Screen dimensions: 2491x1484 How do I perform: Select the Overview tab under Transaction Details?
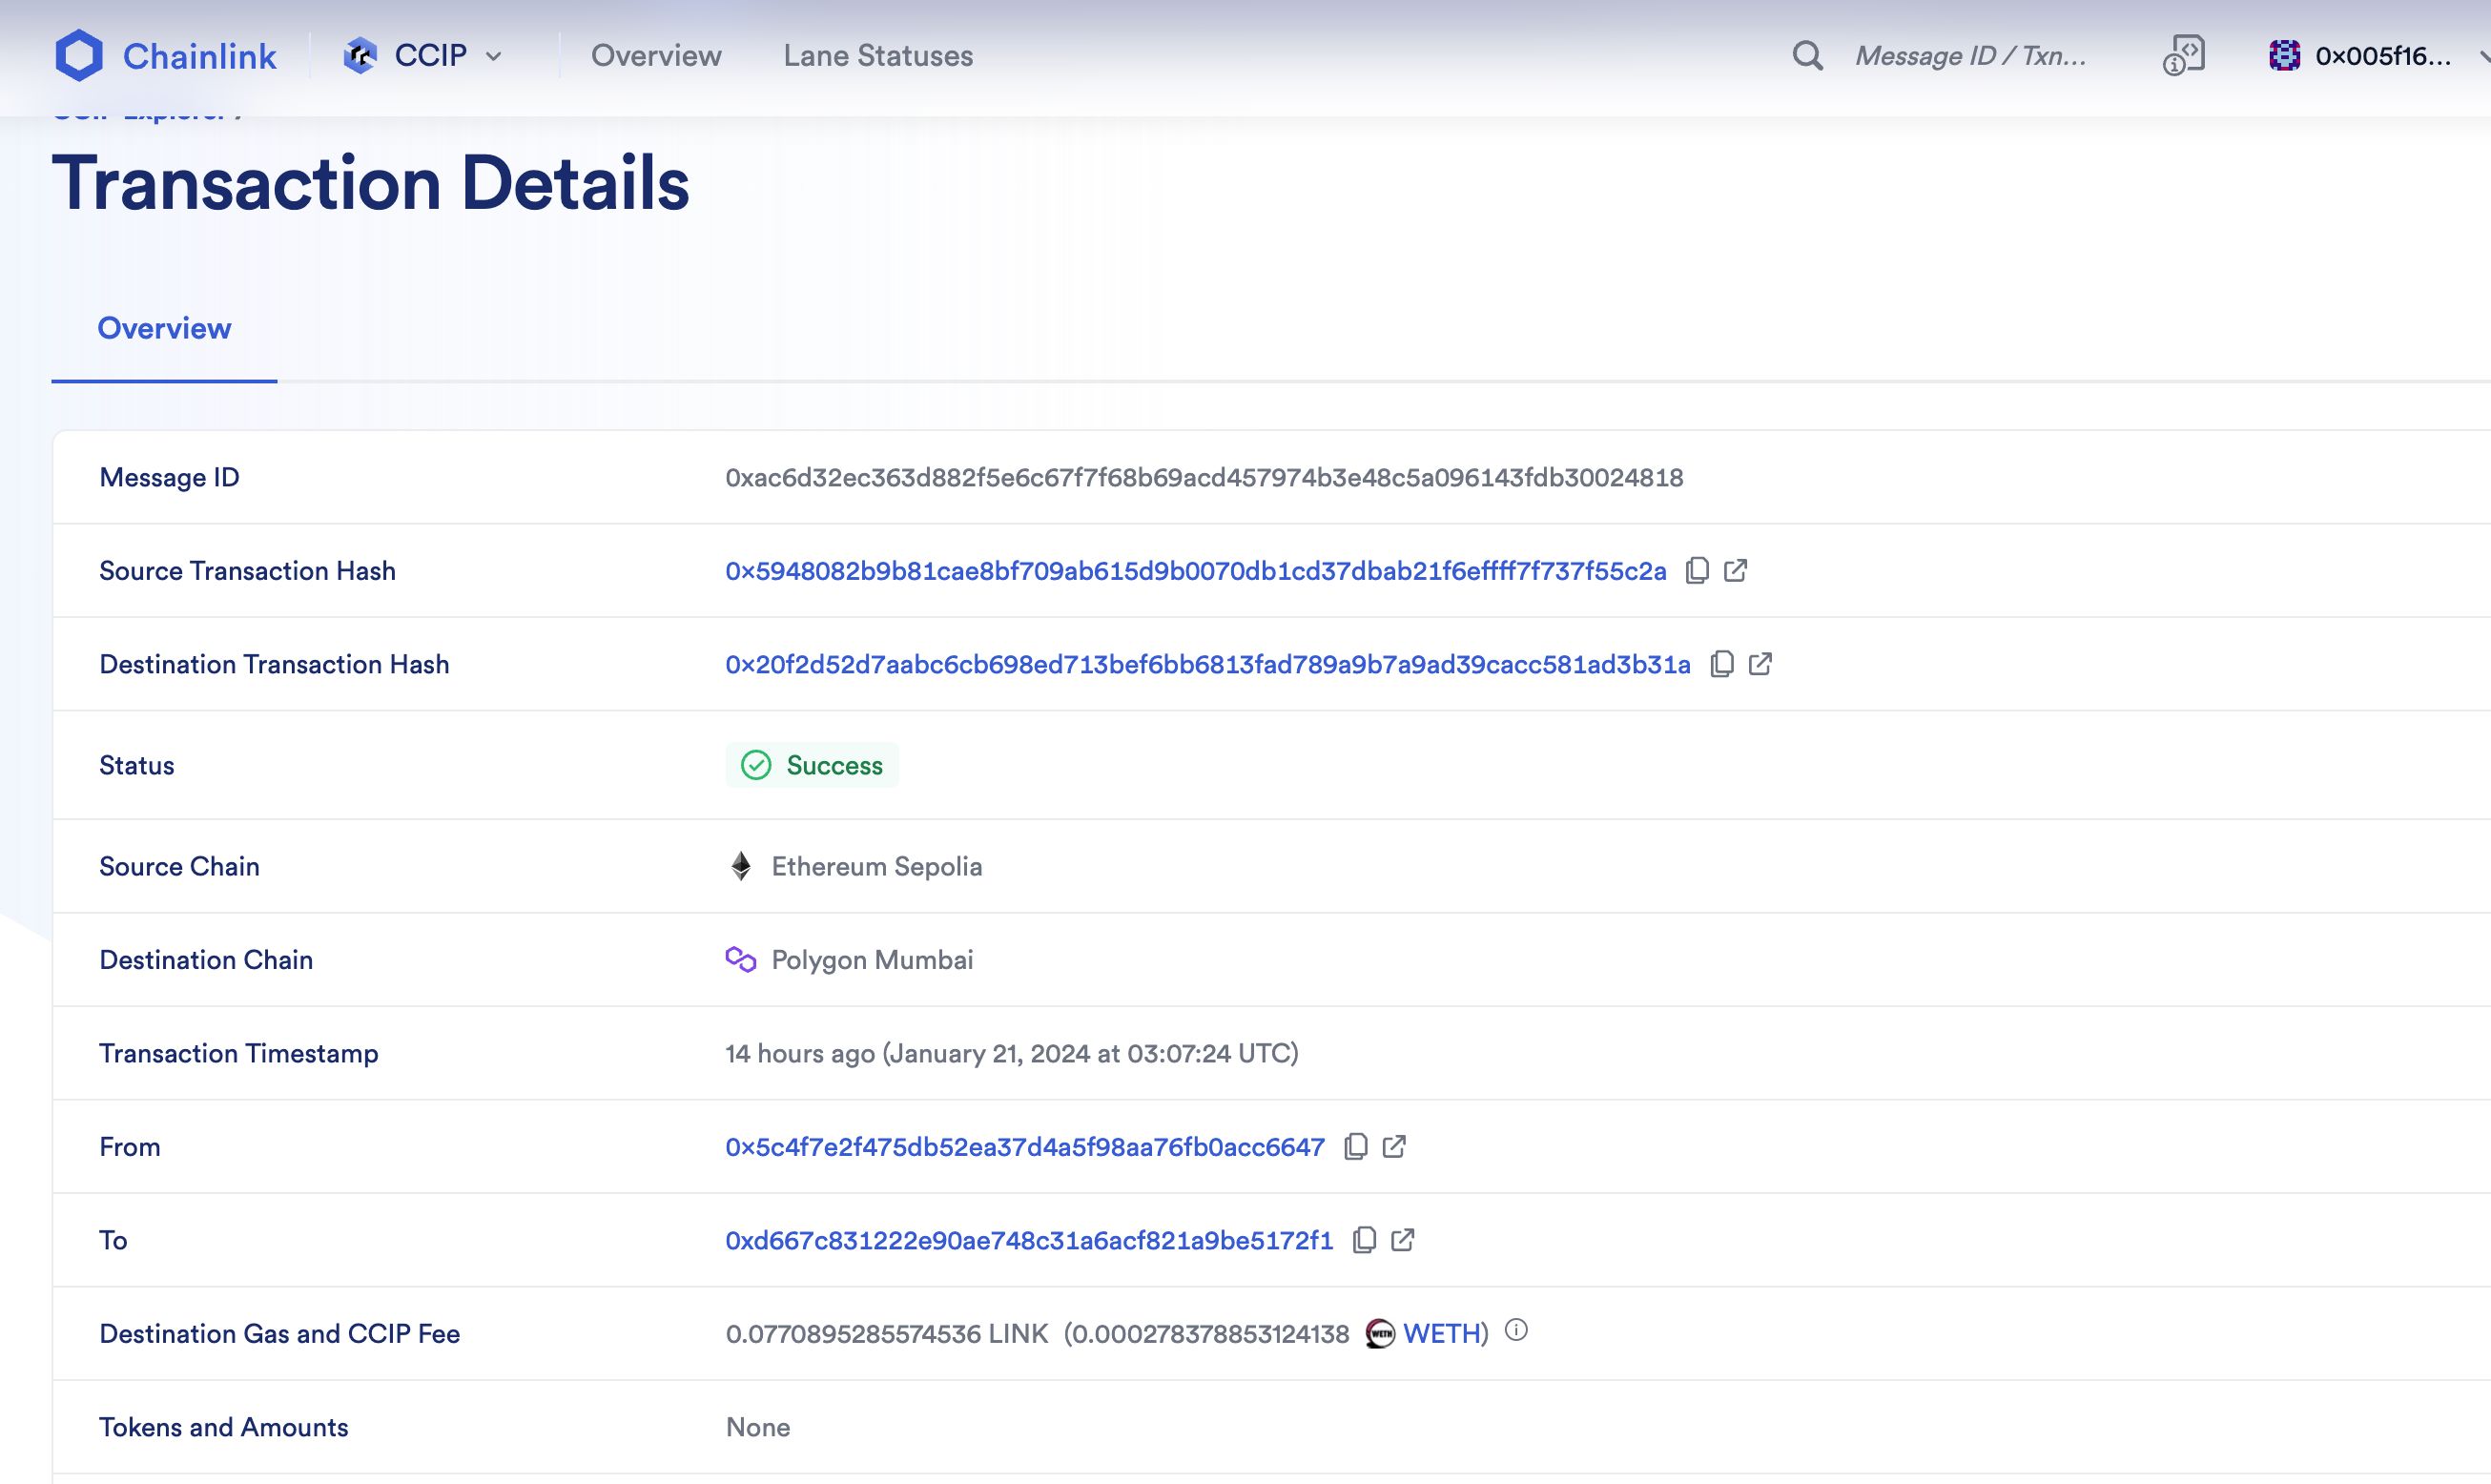[x=164, y=328]
